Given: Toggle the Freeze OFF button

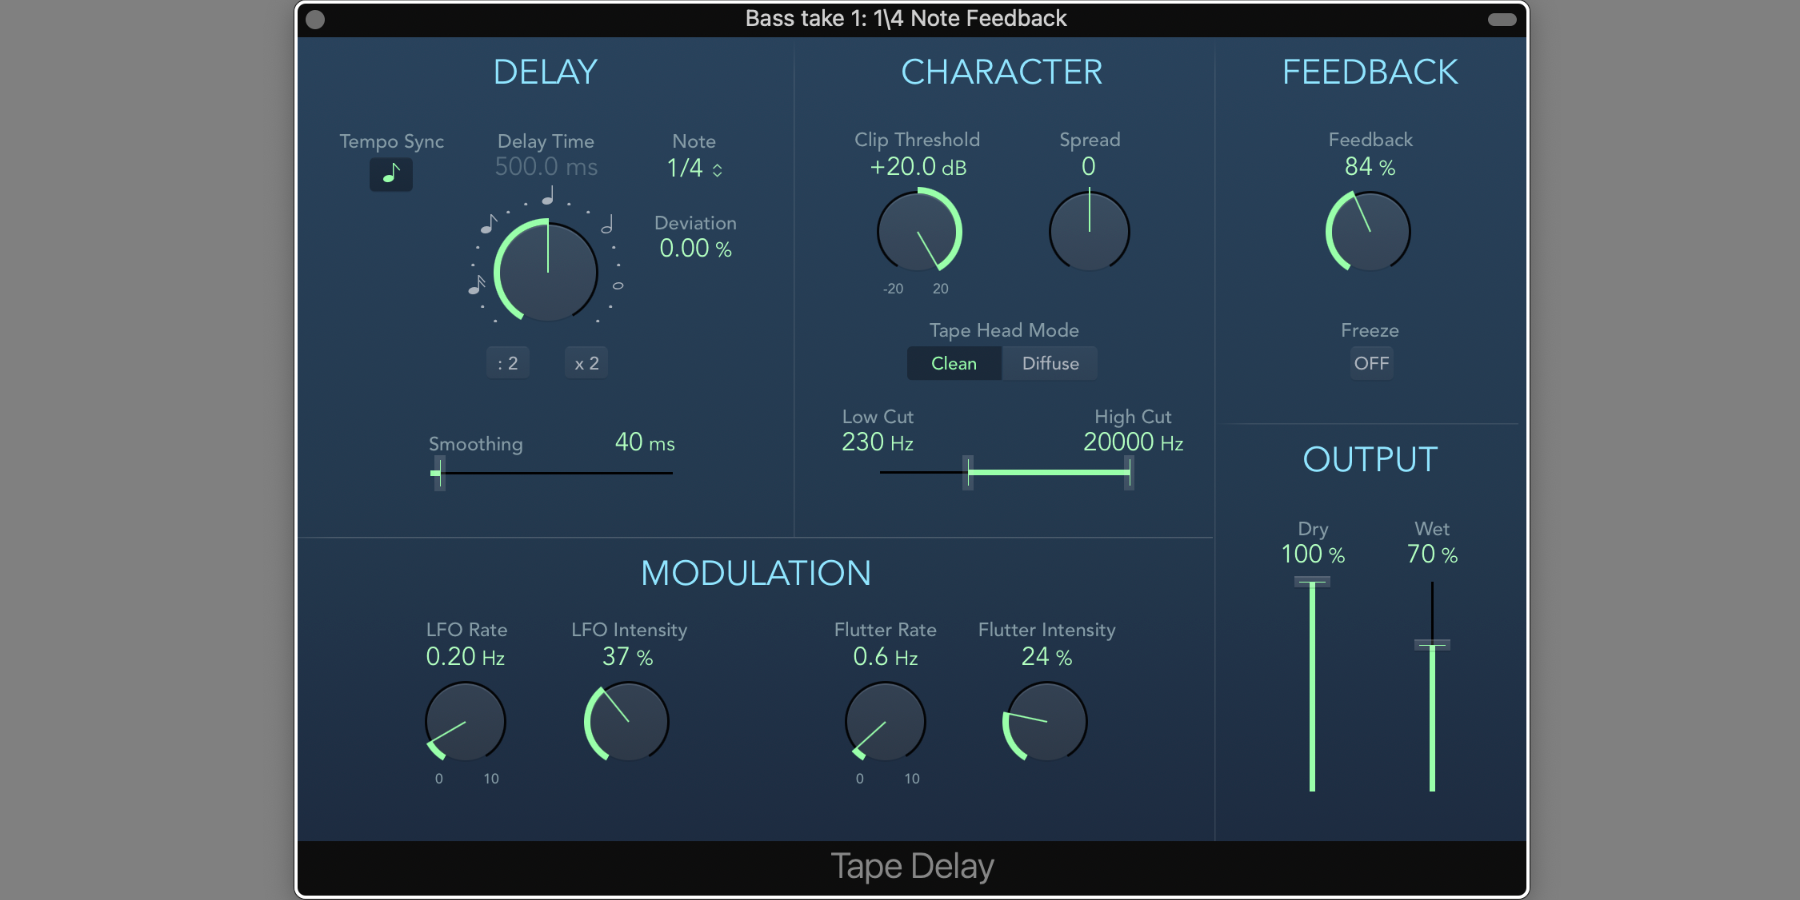Looking at the screenshot, I should coord(1371,363).
